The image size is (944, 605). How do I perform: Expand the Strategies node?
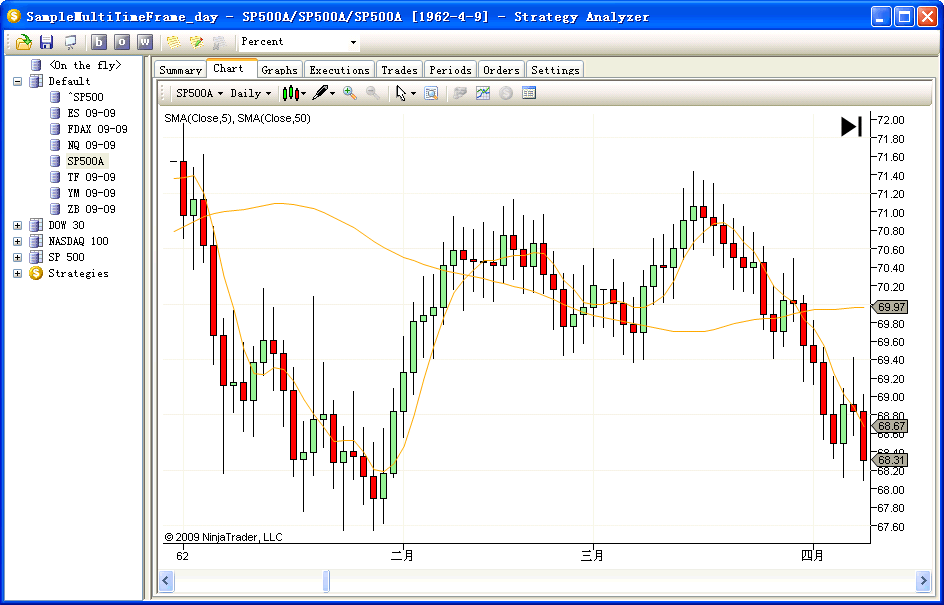(17, 273)
